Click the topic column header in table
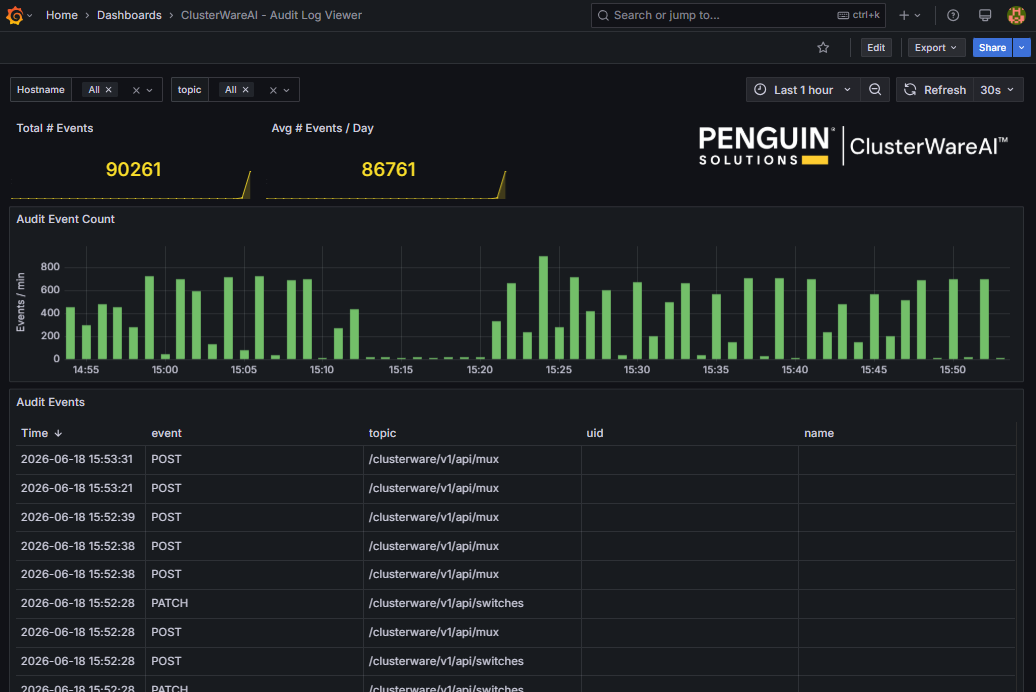This screenshot has width=1036, height=692. [383, 434]
